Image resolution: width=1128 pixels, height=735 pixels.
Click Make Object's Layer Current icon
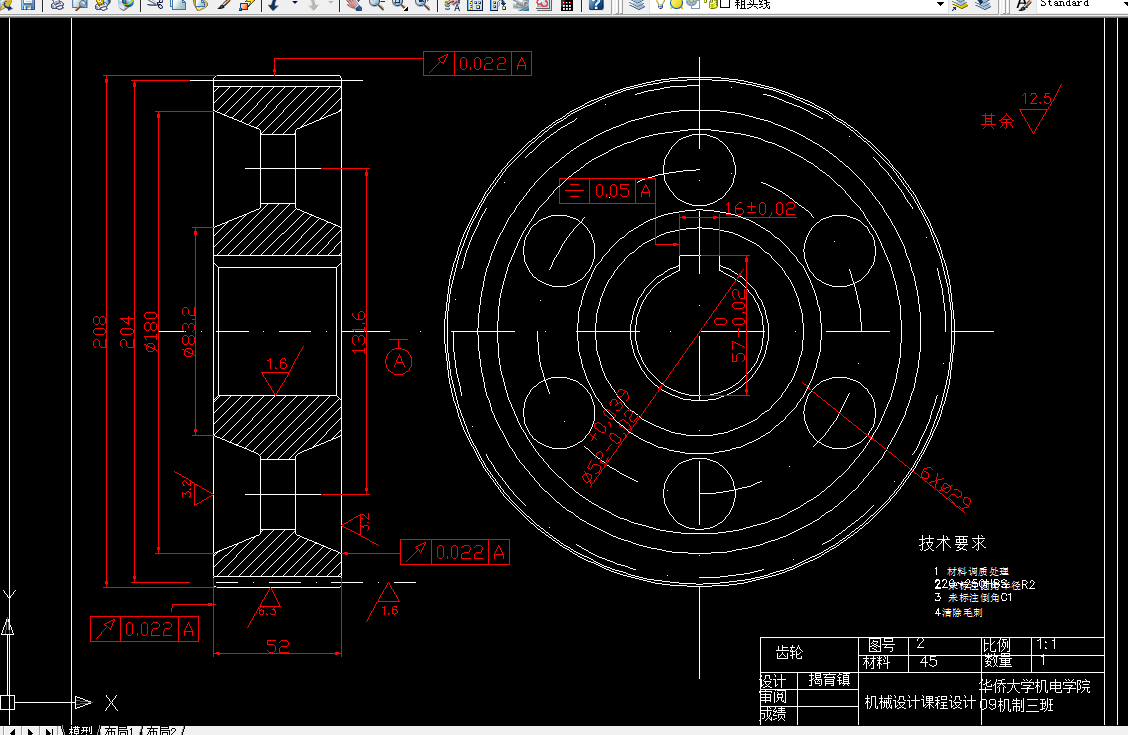[x=960, y=4]
